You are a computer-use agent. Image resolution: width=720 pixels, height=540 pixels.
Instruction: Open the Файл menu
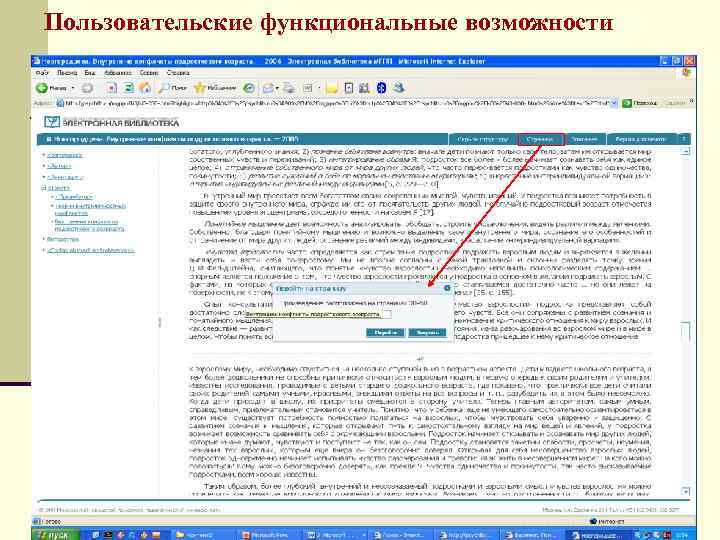coord(42,73)
